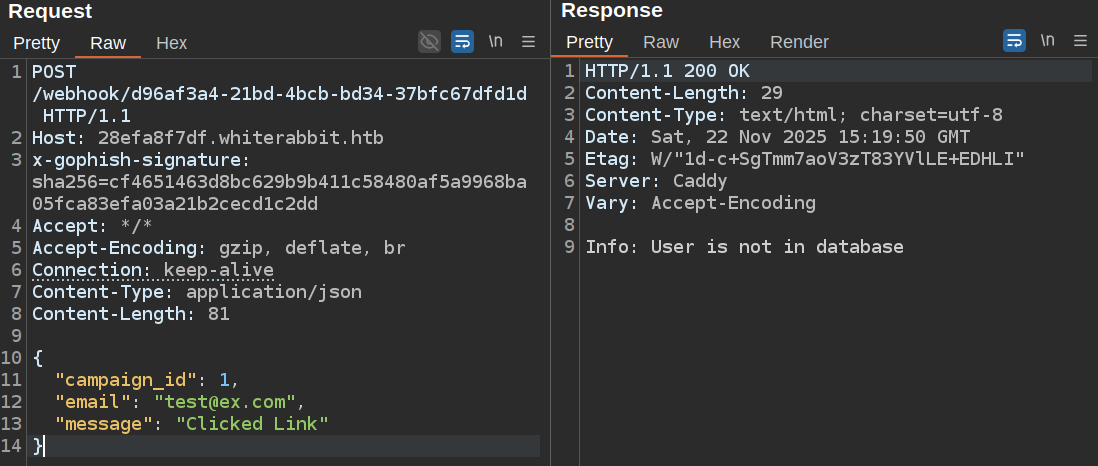Click the webhook URL path in request
Screen dimensions: 1098x466
tap(279, 94)
